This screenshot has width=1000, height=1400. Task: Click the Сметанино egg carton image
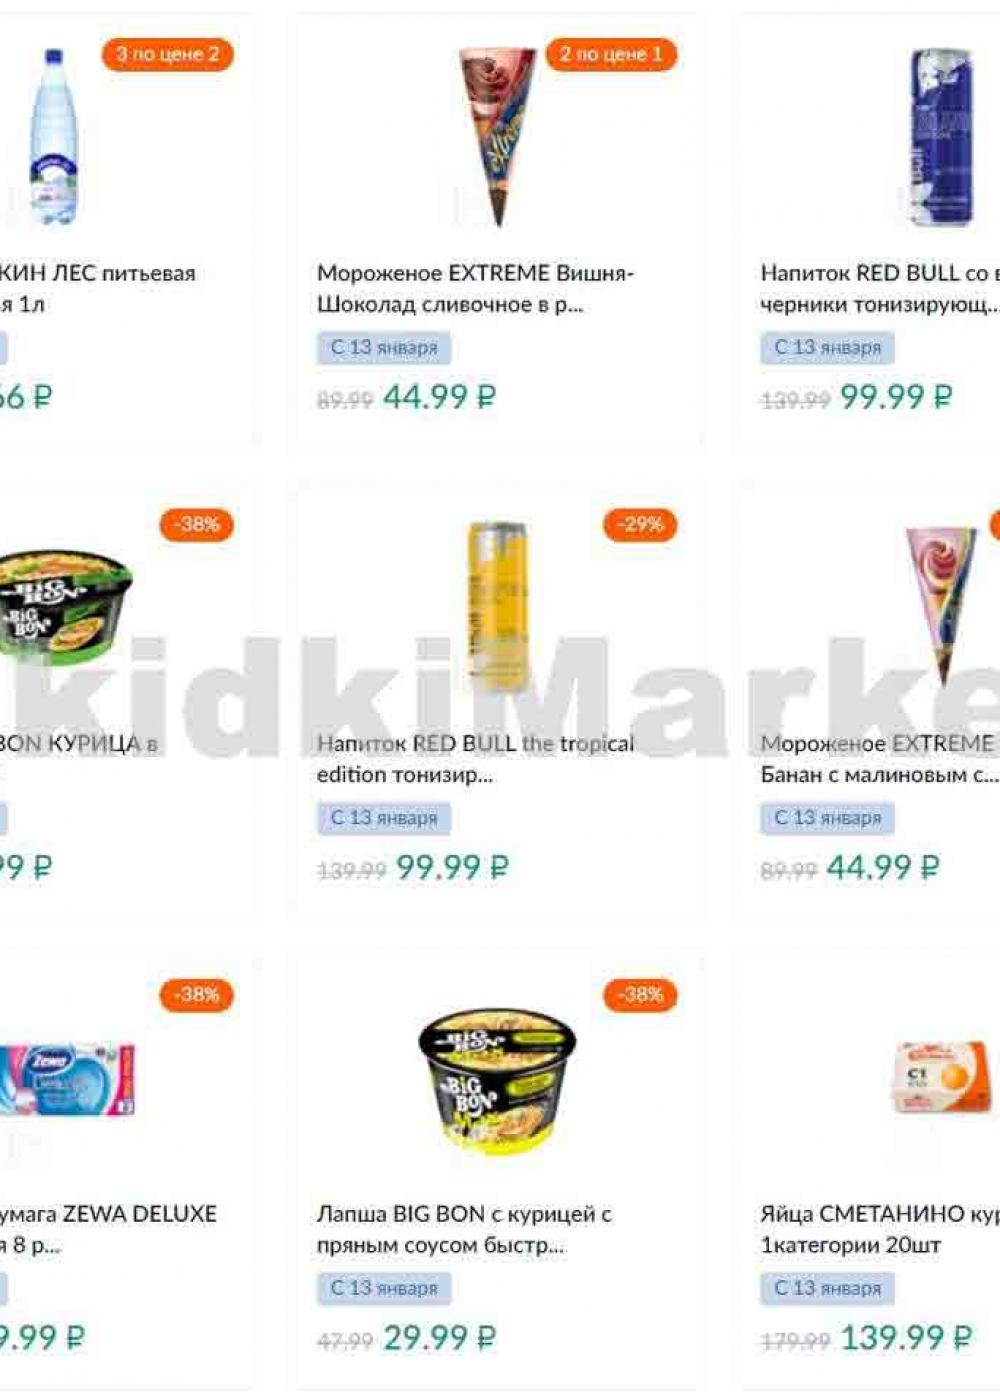943,1077
